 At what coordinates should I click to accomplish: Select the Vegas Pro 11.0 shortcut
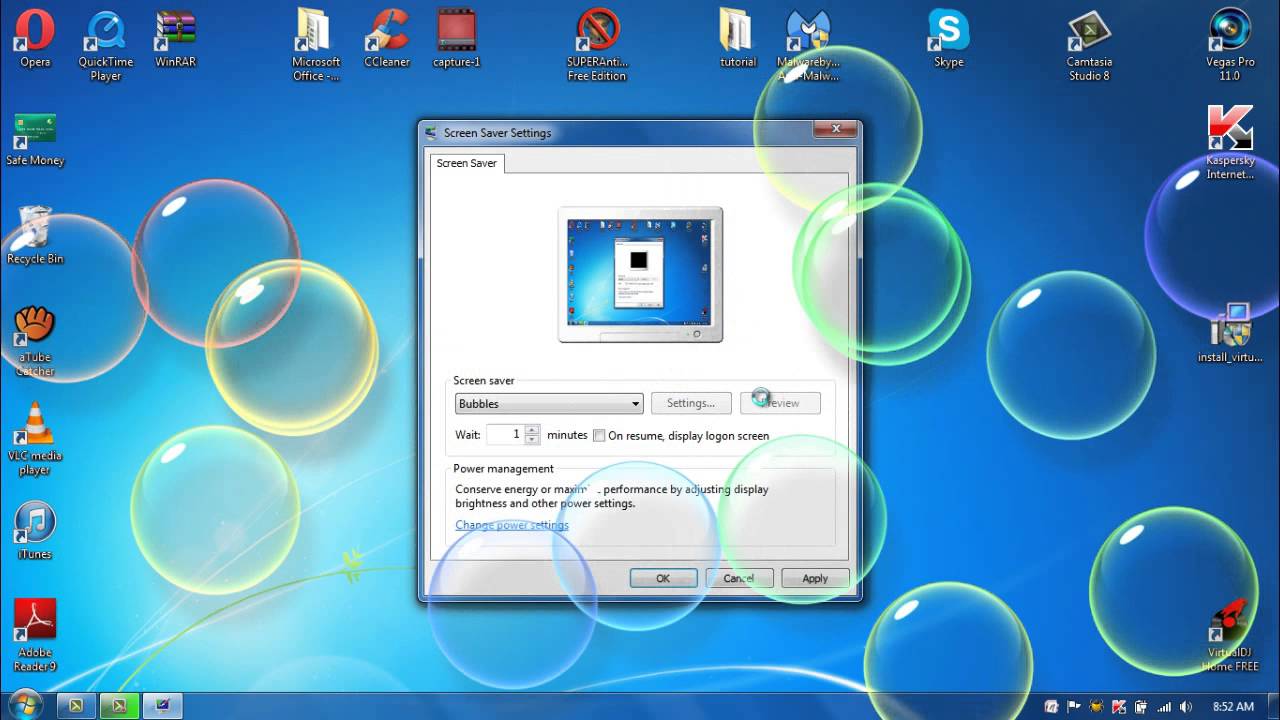tap(1230, 45)
